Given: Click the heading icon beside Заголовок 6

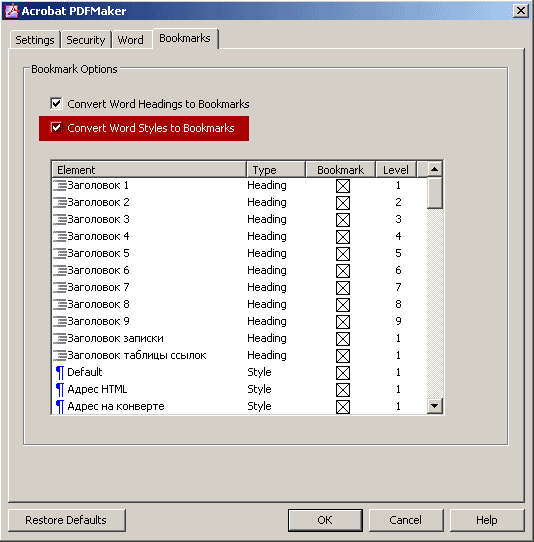Looking at the screenshot, I should (x=60, y=270).
